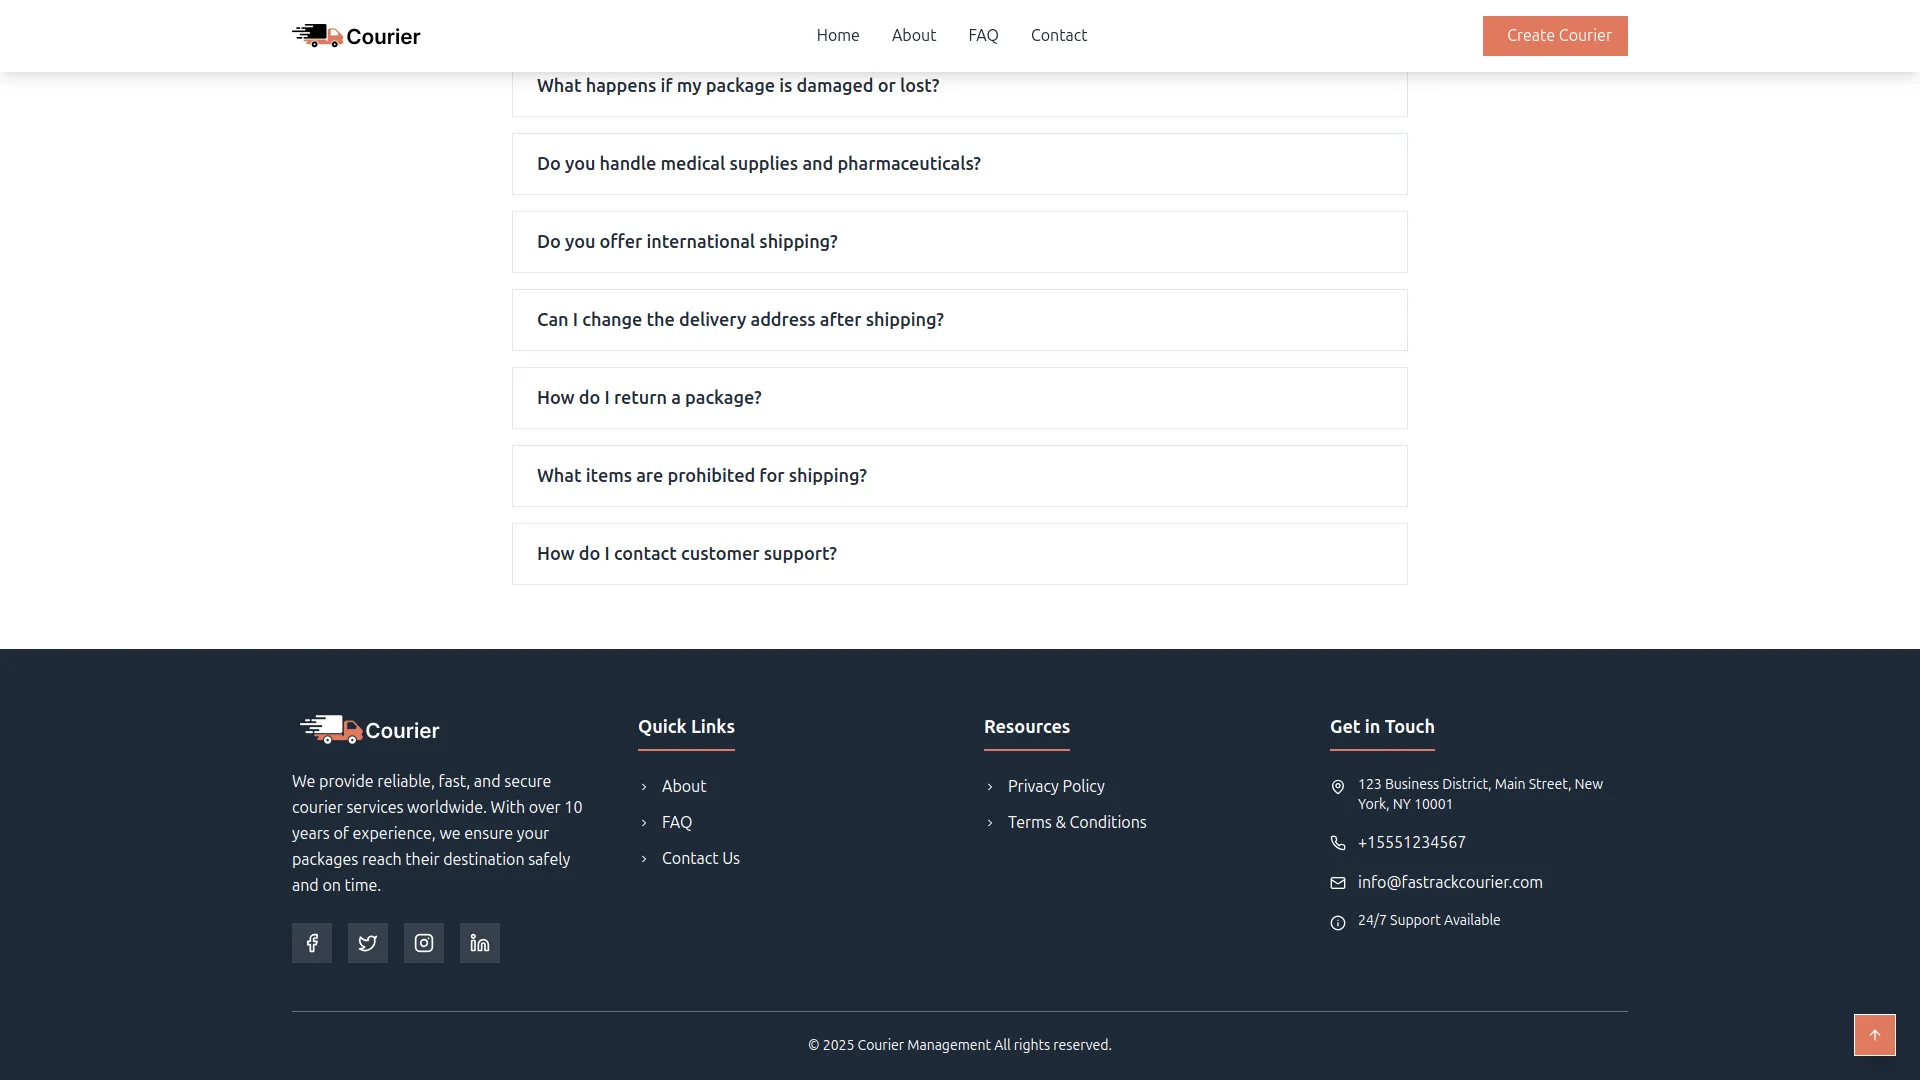Expand the medical supplies and pharmaceuticals question
The image size is (1920, 1080).
coord(959,164)
